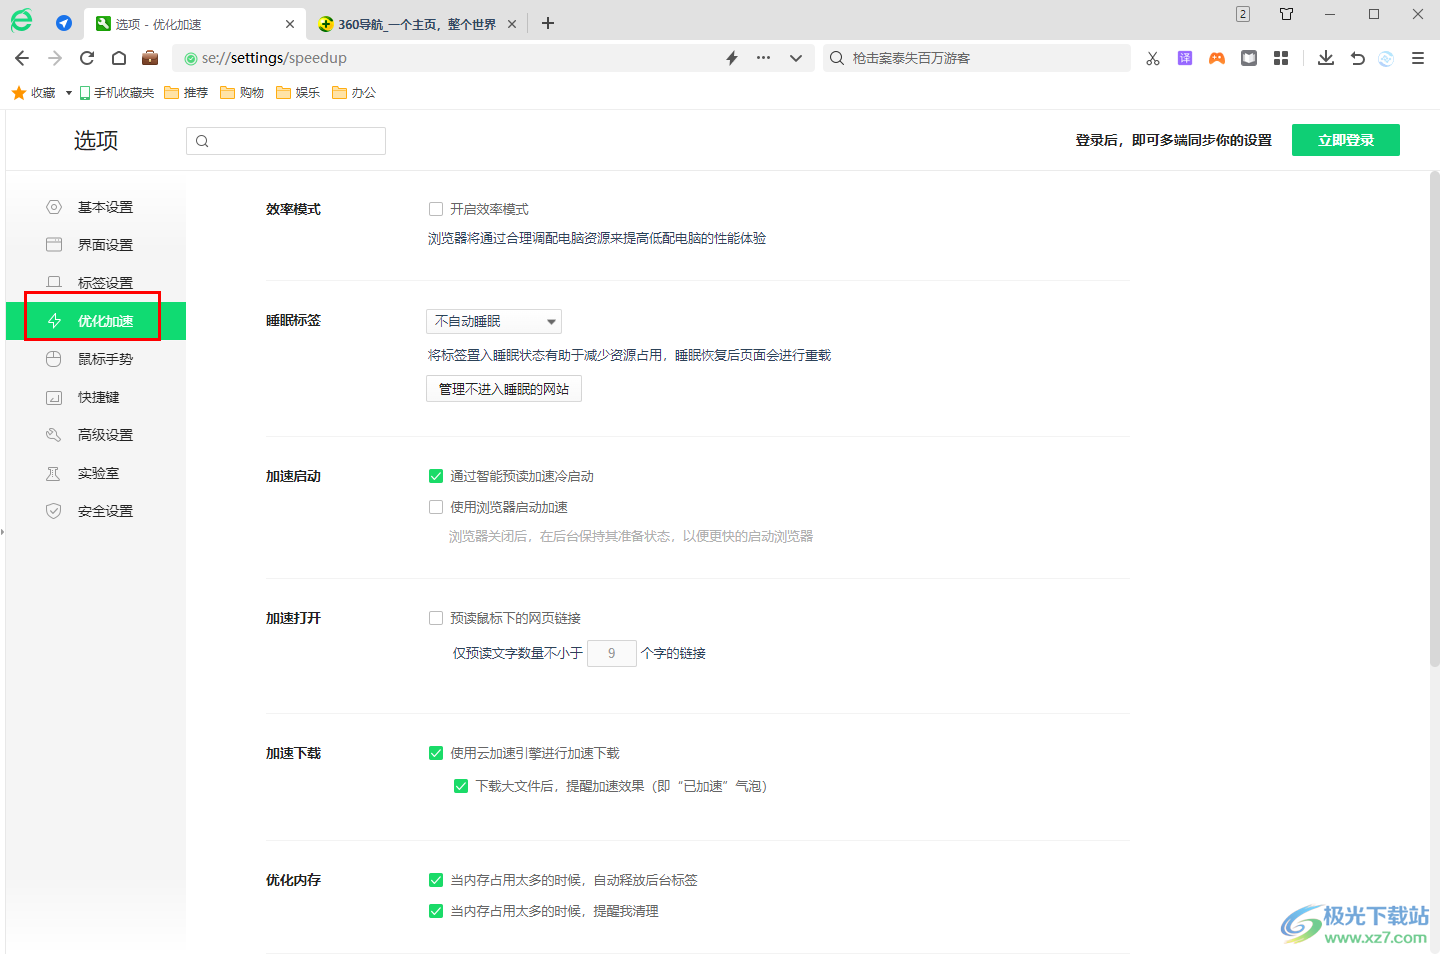Open the 娱乐 bookmark folder

coord(298,92)
